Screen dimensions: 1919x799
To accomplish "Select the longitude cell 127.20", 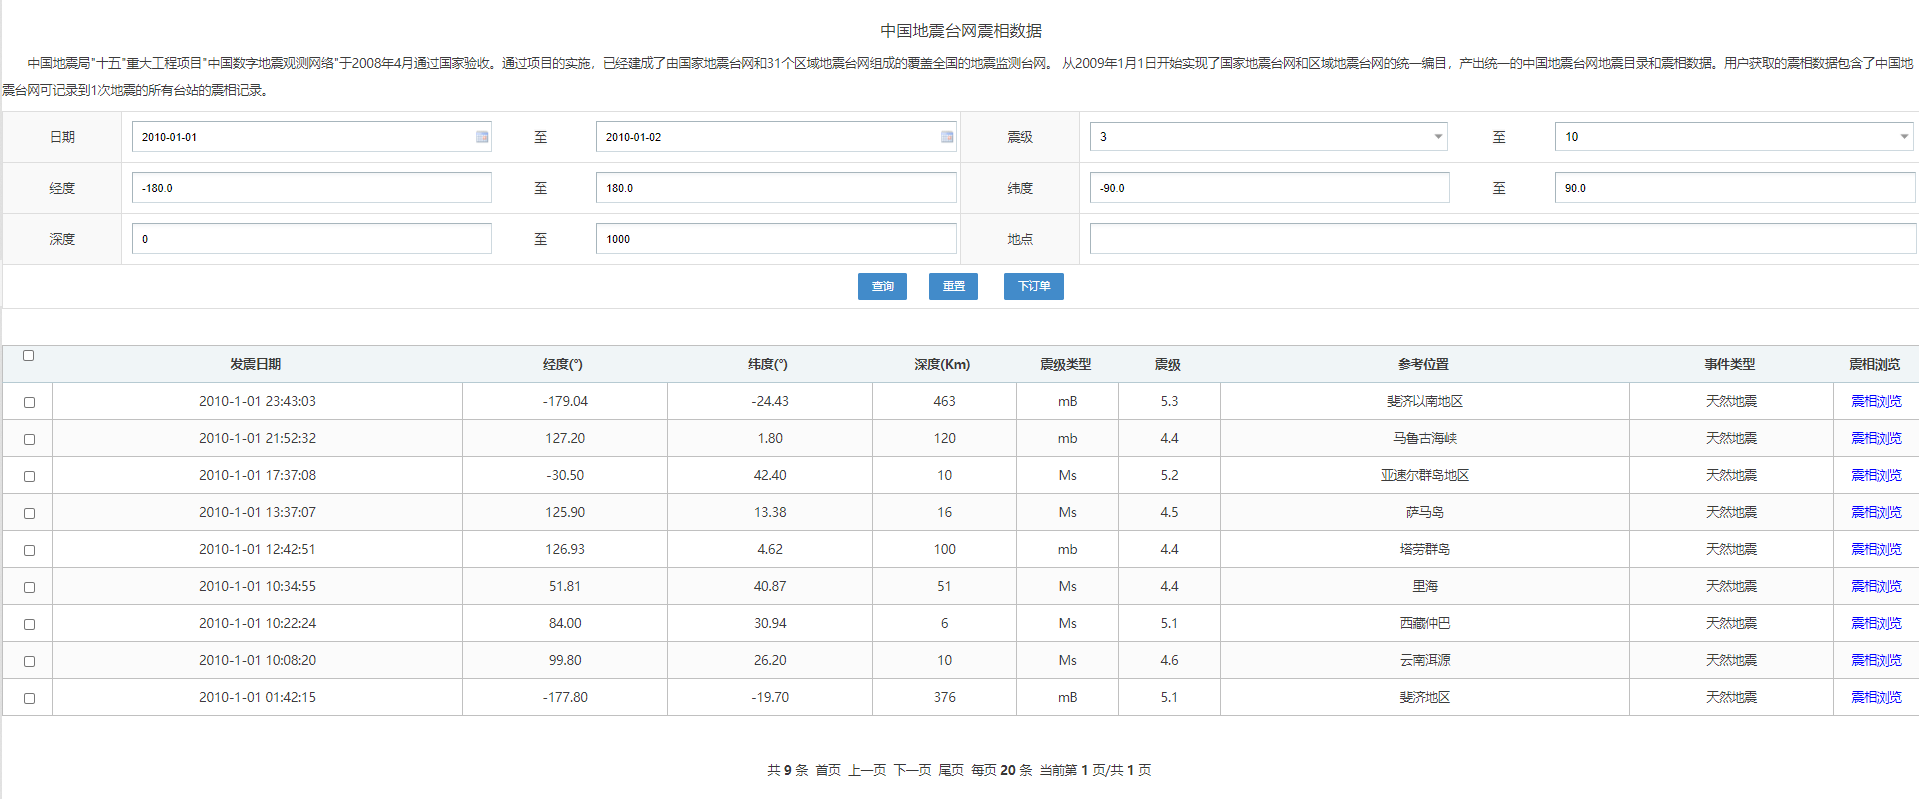I will click(x=565, y=438).
